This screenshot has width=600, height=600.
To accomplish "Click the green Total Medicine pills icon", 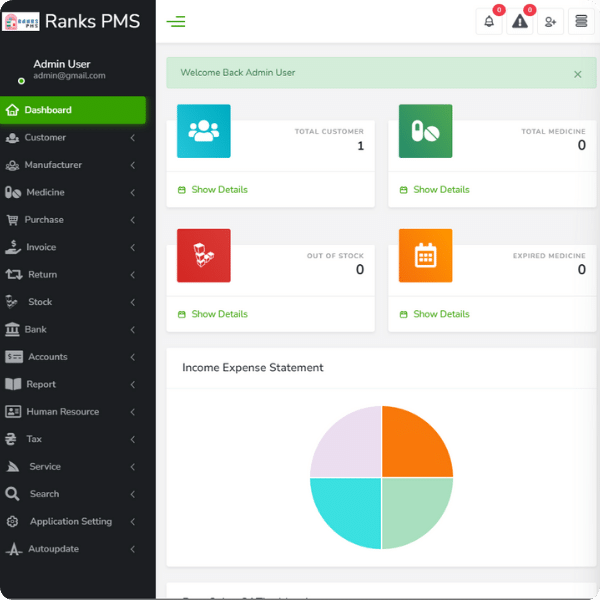I will tap(425, 131).
